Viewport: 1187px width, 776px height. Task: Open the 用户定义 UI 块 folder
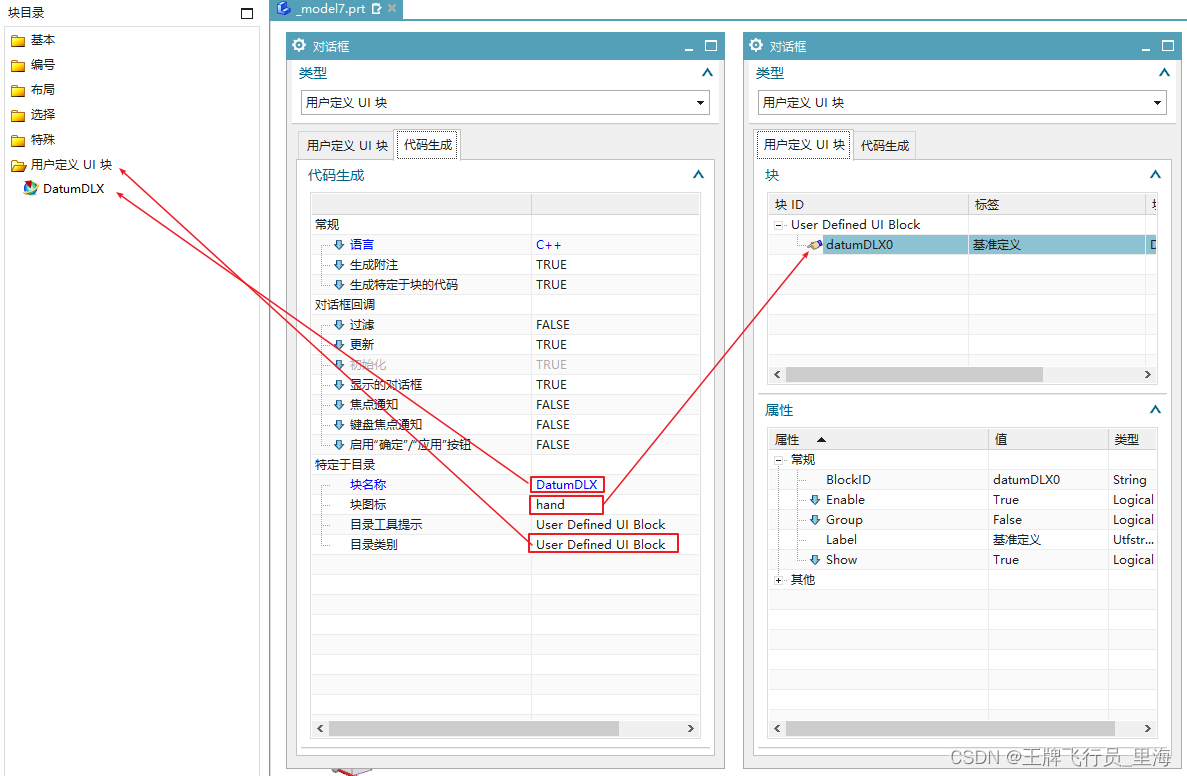click(62, 164)
